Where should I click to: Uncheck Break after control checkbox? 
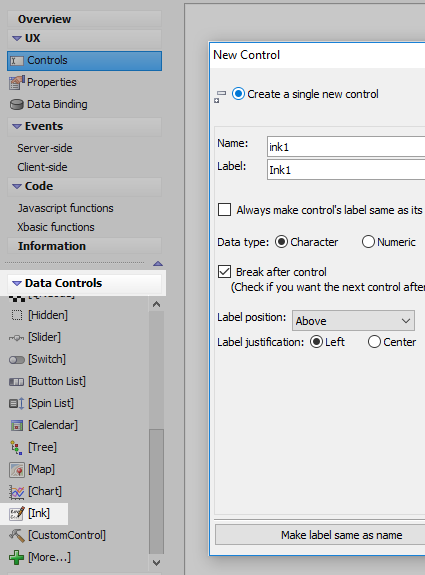pyautogui.click(x=224, y=272)
